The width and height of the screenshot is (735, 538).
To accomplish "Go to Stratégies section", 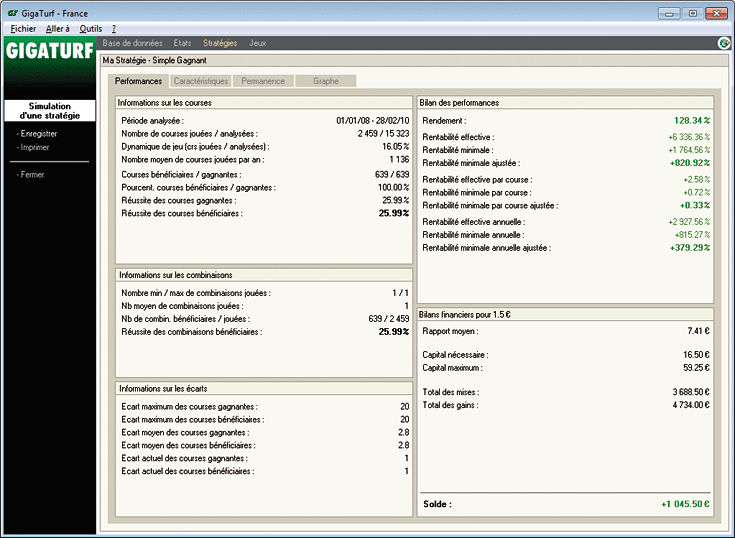I will 220,43.
